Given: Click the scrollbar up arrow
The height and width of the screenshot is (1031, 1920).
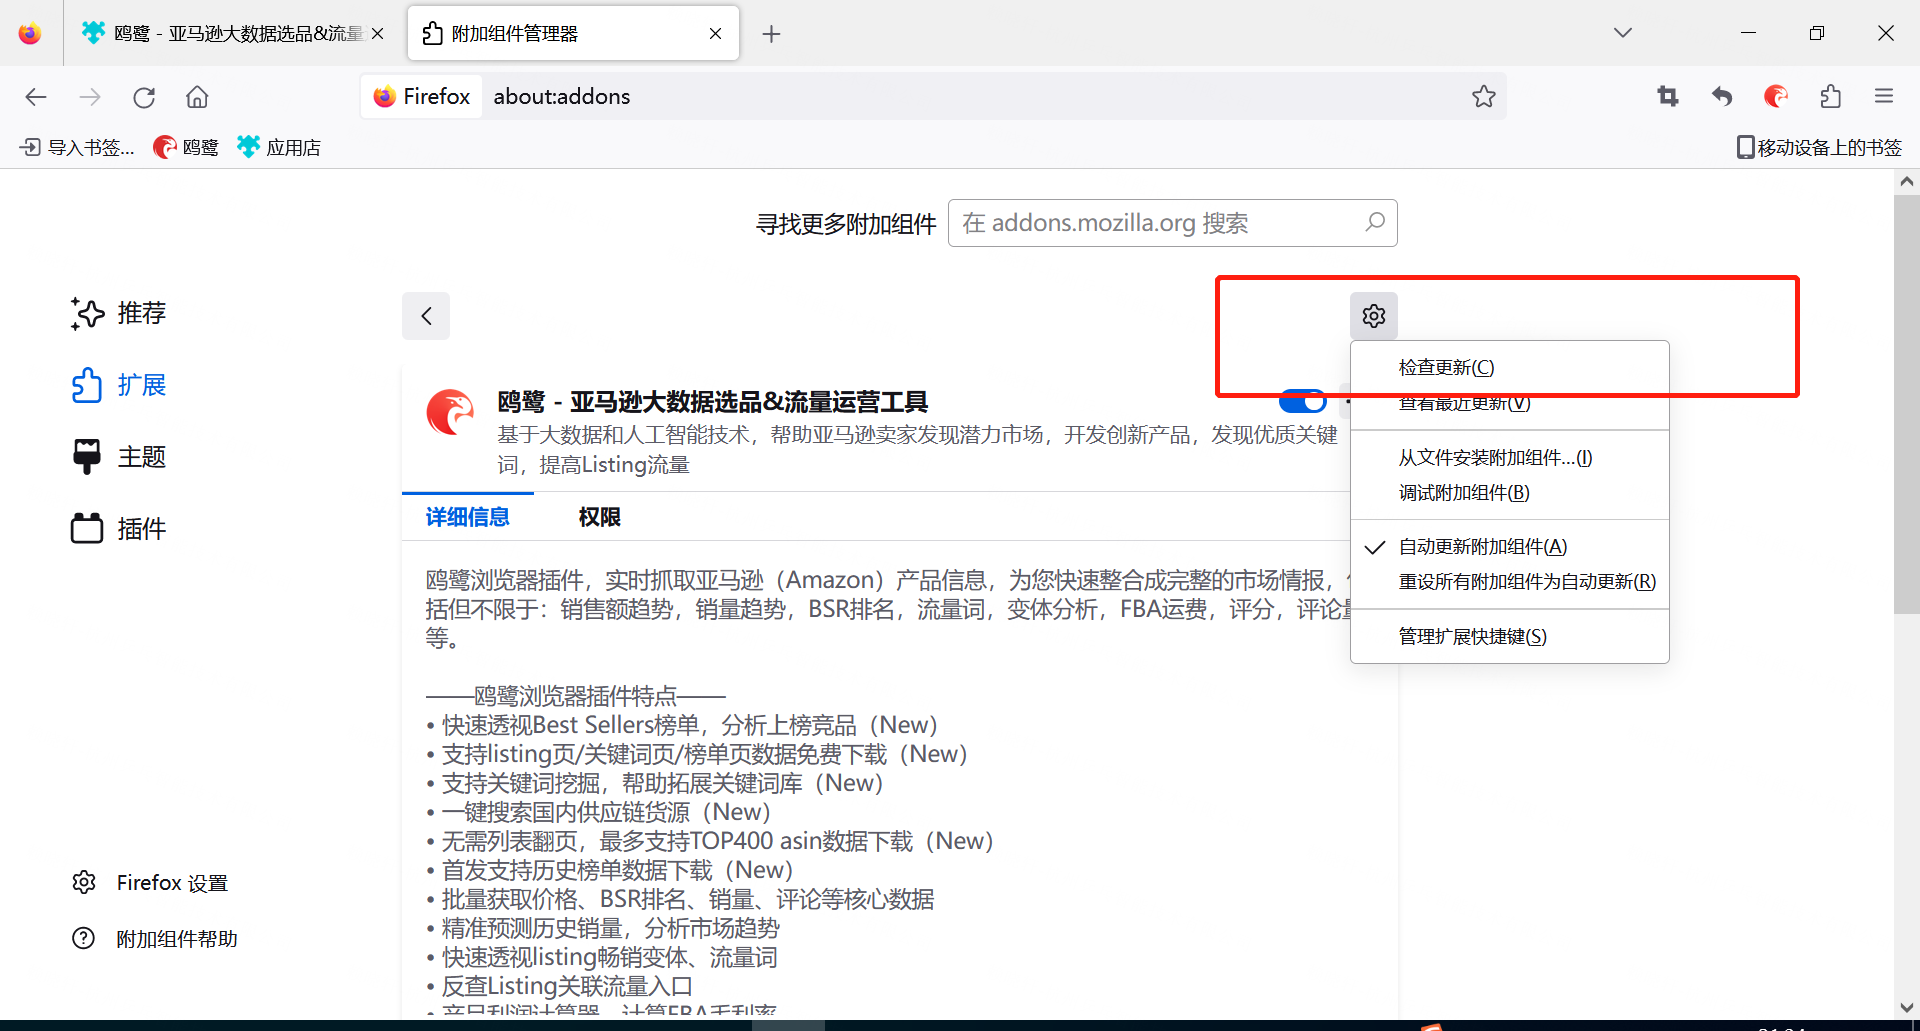Looking at the screenshot, I should tap(1906, 182).
